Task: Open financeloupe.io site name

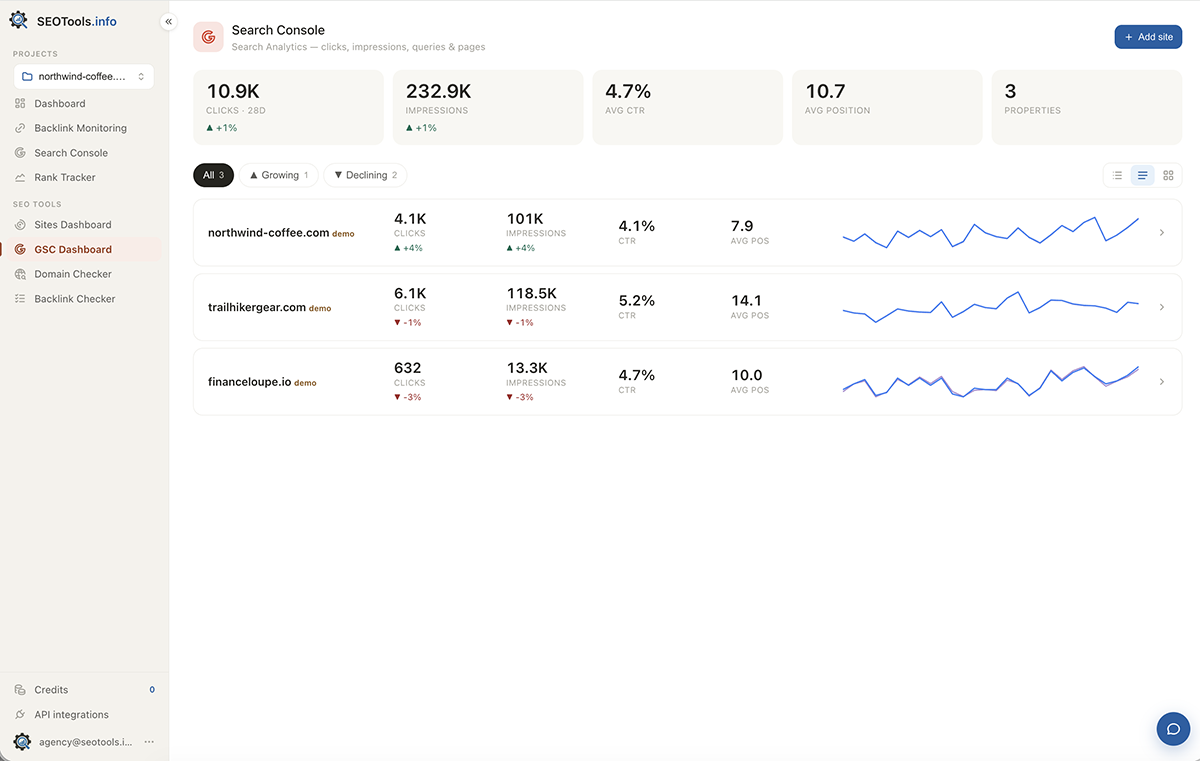Action: (250, 382)
